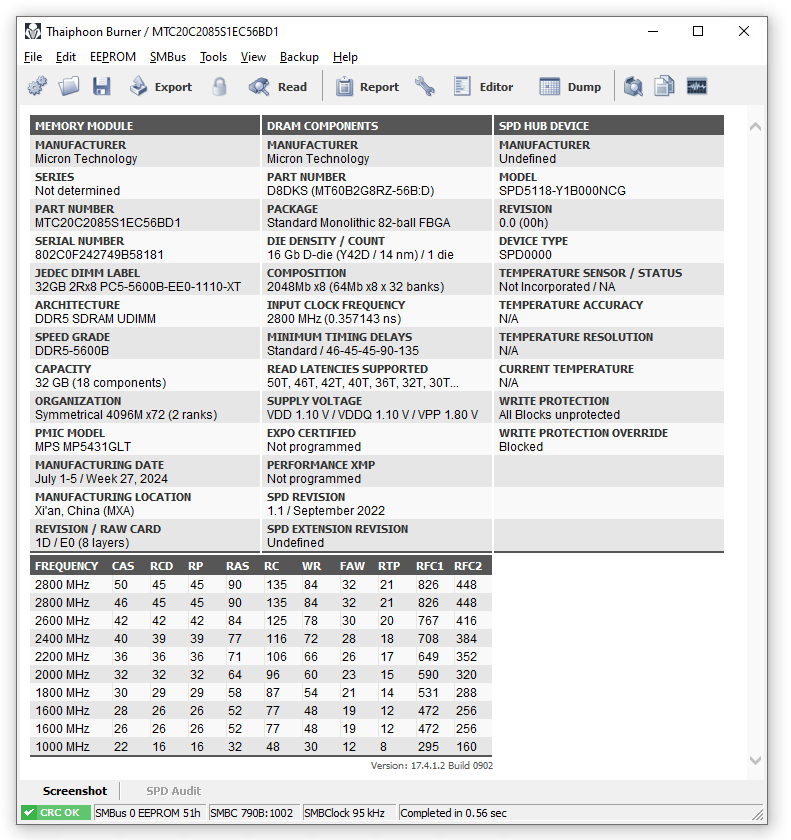The height and width of the screenshot is (840, 791).
Task: Open the File menu
Action: click(33, 57)
